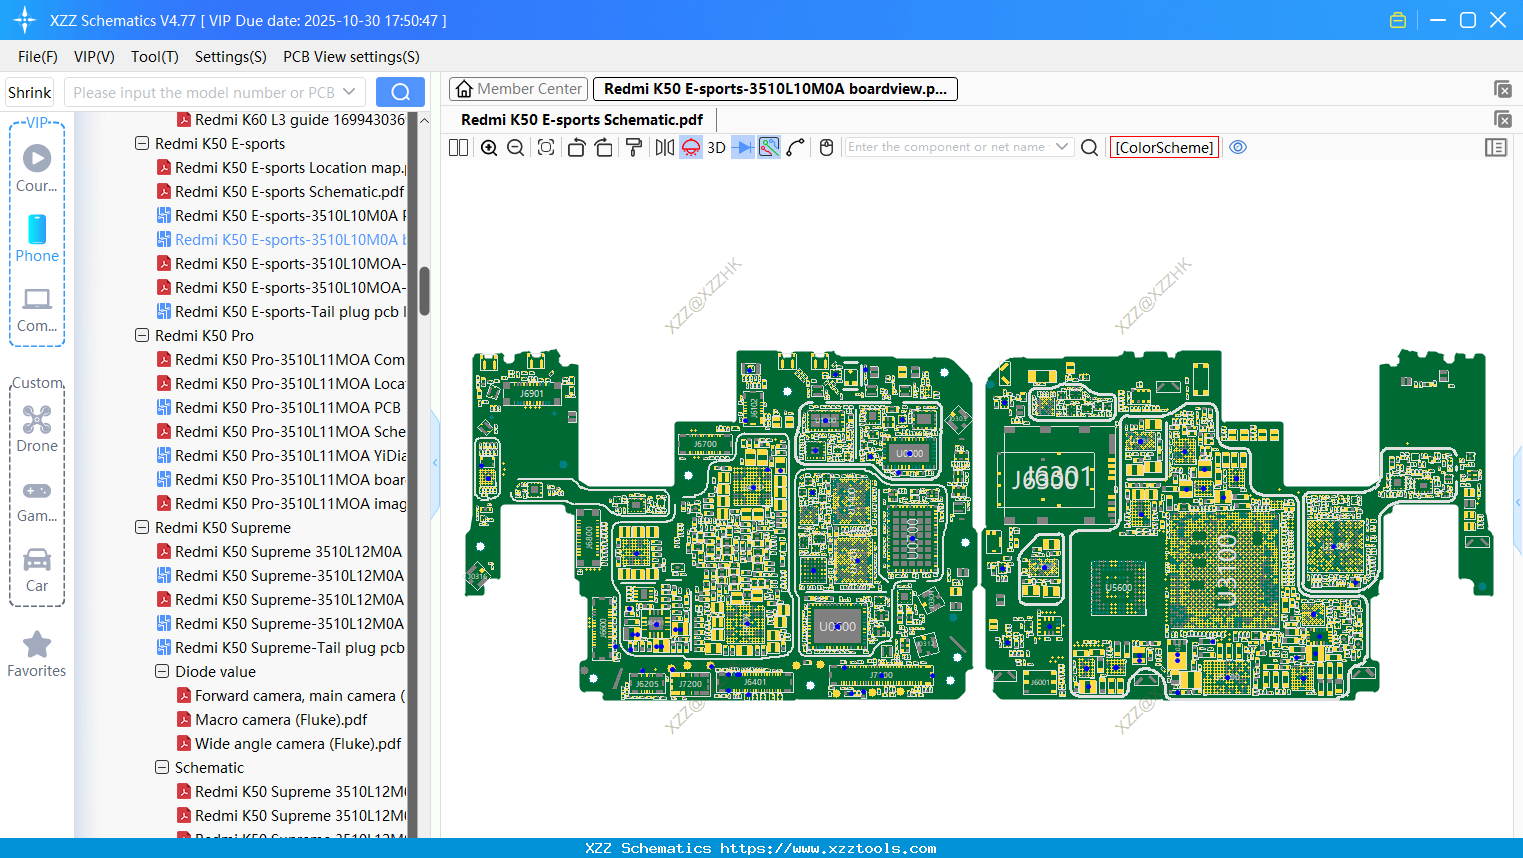Image resolution: width=1523 pixels, height=858 pixels.
Task: Rotate the board counterclockwise
Action: [575, 146]
